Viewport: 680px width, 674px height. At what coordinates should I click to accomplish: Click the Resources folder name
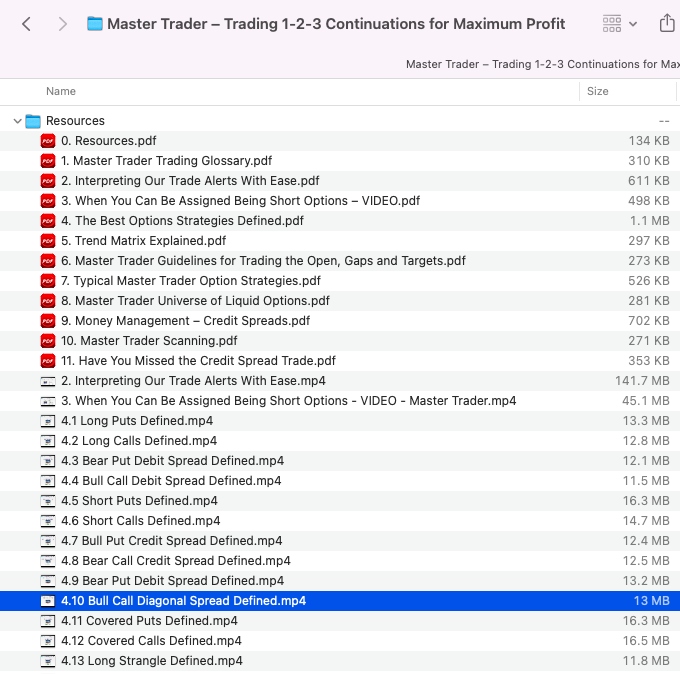75,121
